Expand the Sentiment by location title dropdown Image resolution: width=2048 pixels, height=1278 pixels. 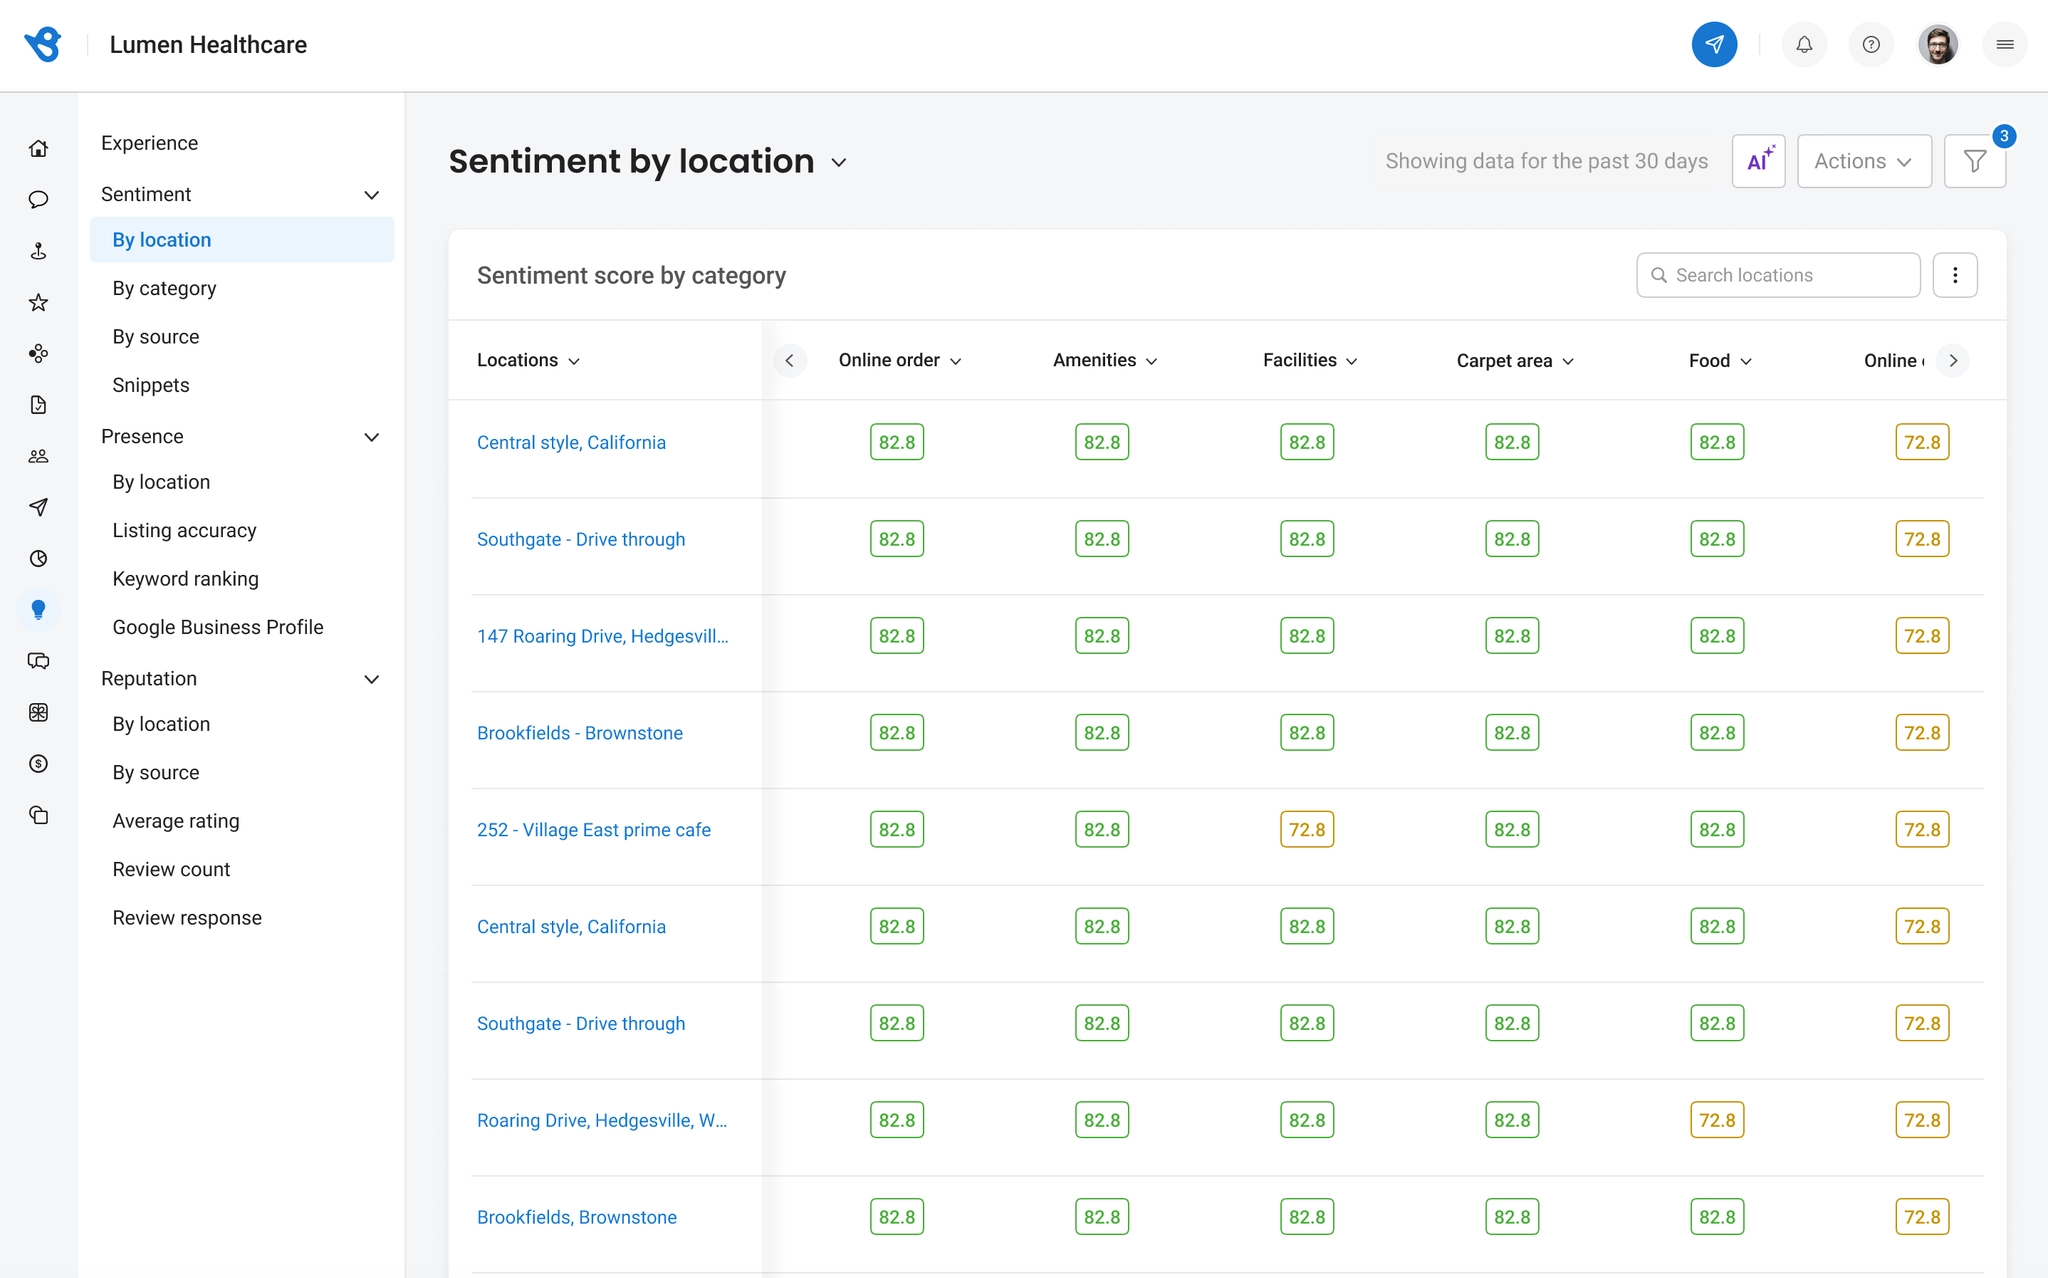[x=839, y=162]
